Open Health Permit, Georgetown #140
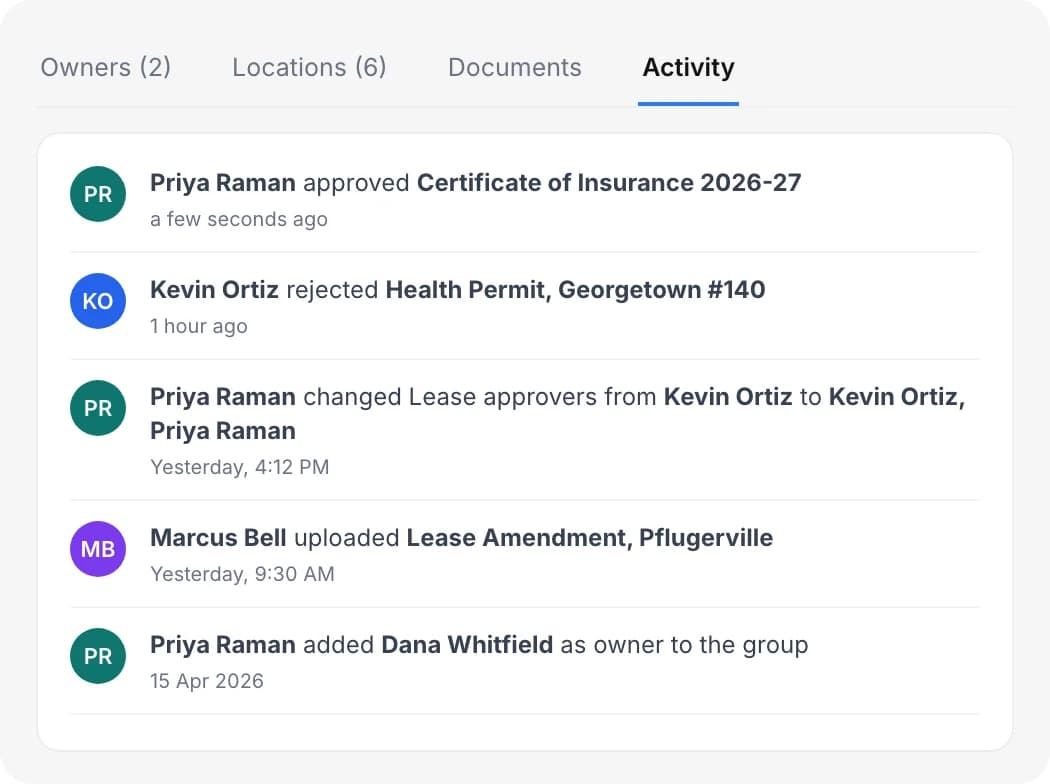 (x=575, y=290)
